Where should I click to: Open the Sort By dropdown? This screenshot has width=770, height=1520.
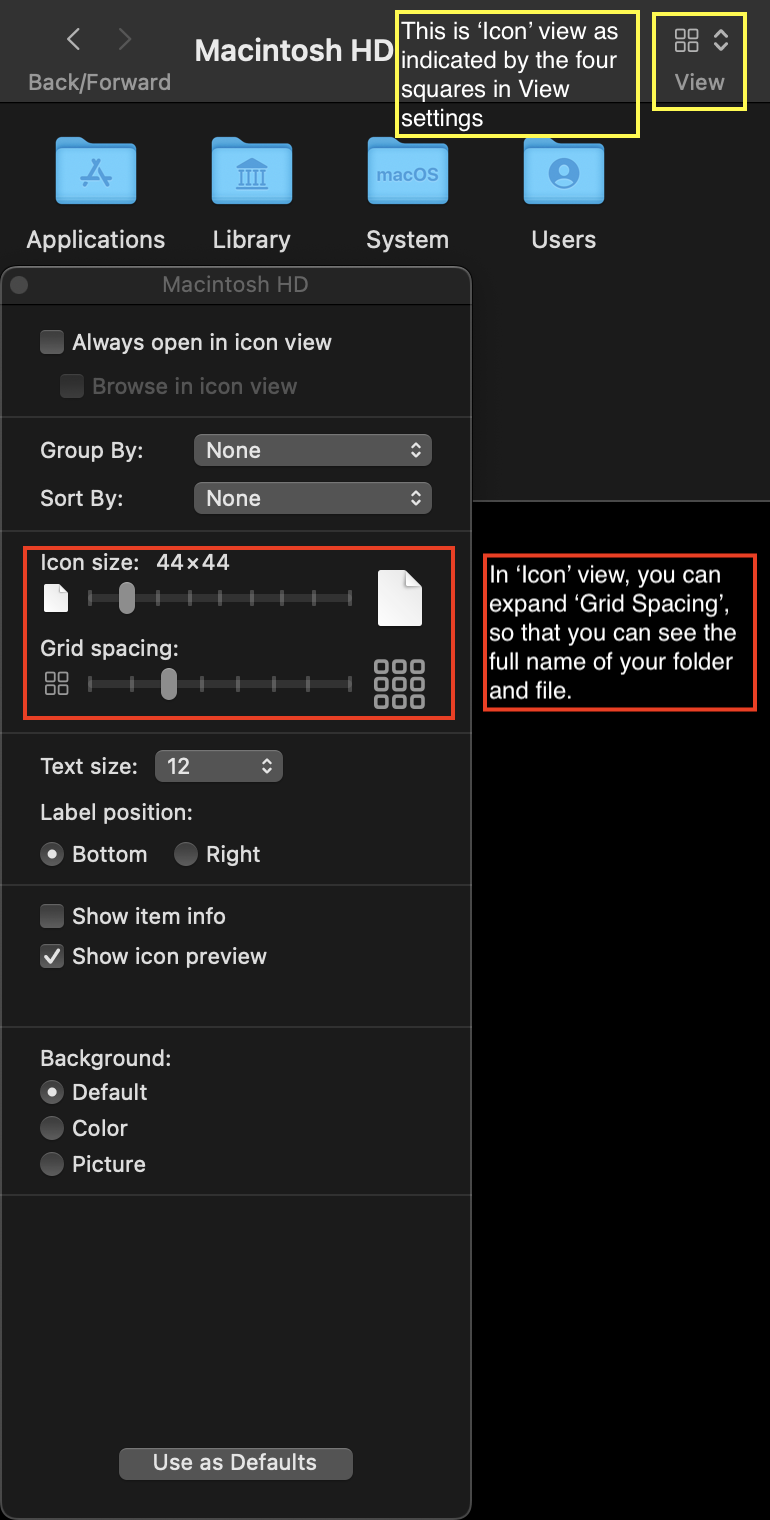(x=313, y=498)
